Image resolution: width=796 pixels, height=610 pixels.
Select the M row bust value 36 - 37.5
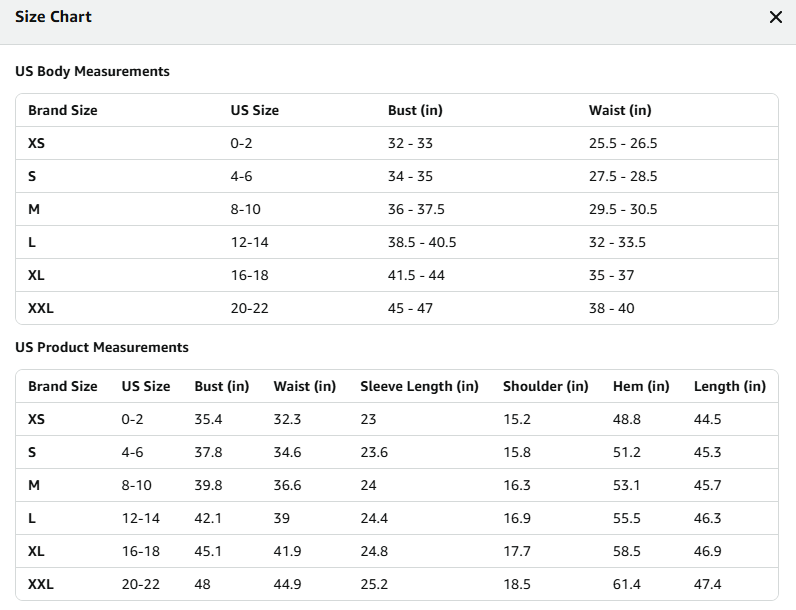[416, 209]
